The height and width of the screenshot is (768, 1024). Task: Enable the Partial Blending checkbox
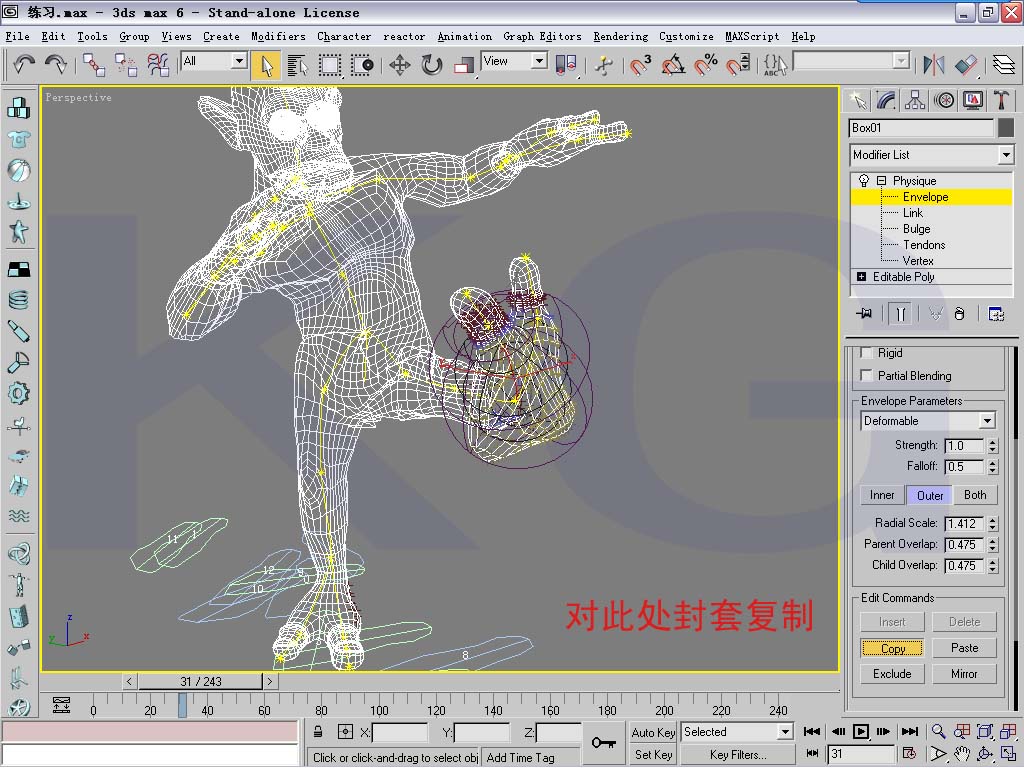867,376
